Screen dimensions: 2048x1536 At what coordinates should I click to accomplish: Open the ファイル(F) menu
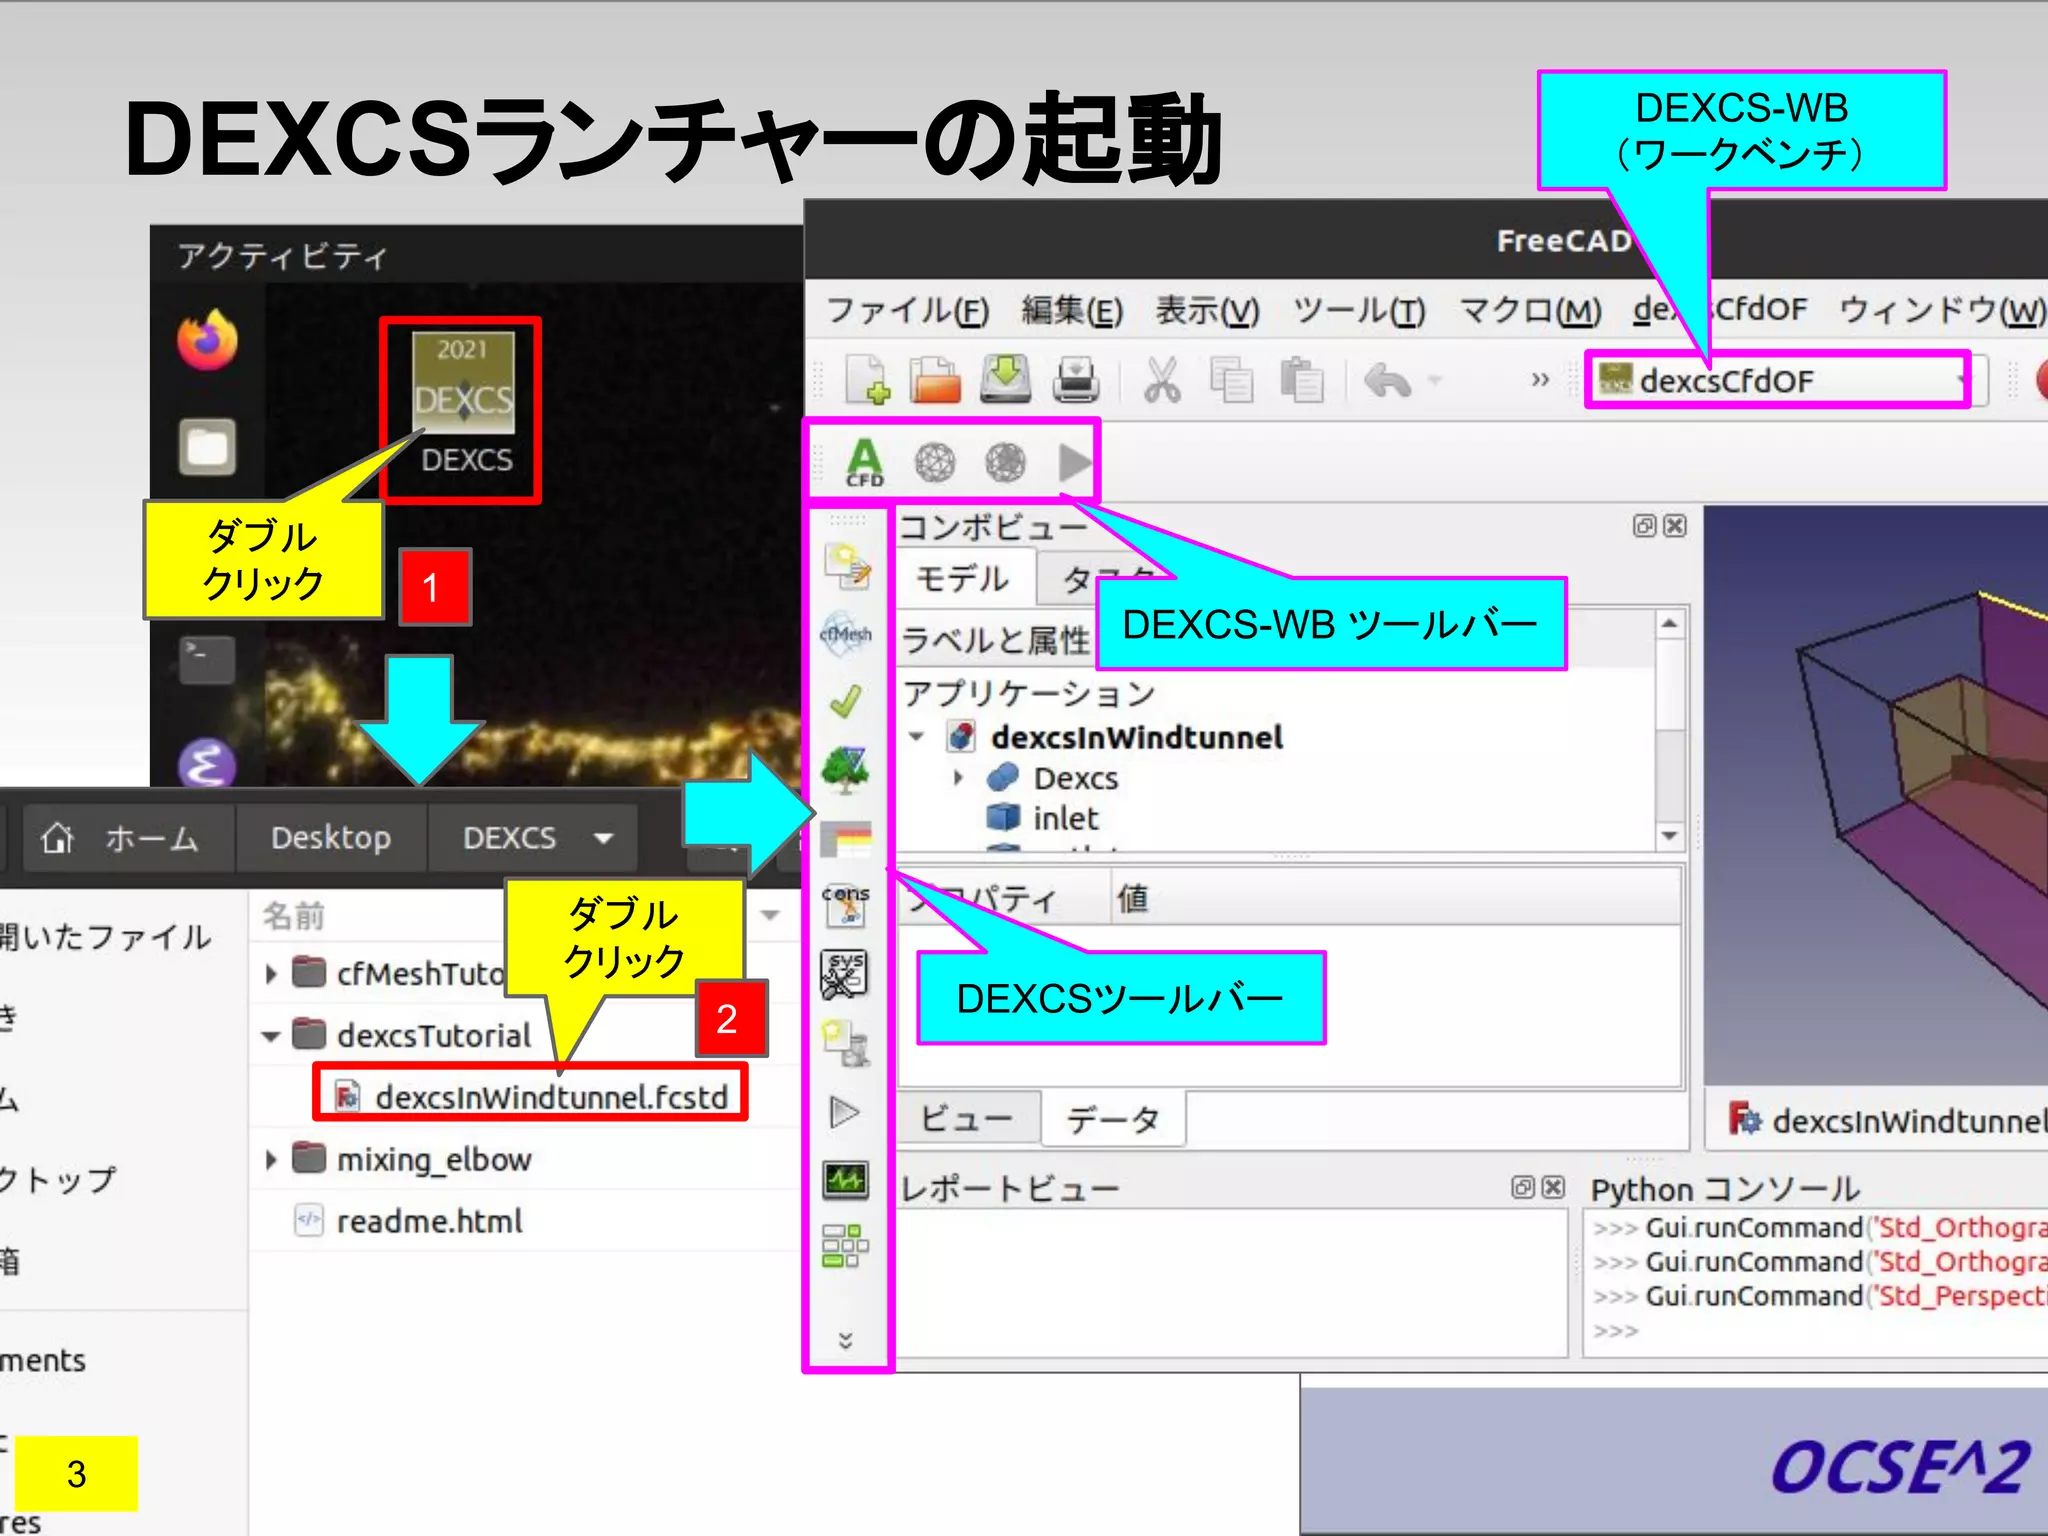click(x=907, y=310)
